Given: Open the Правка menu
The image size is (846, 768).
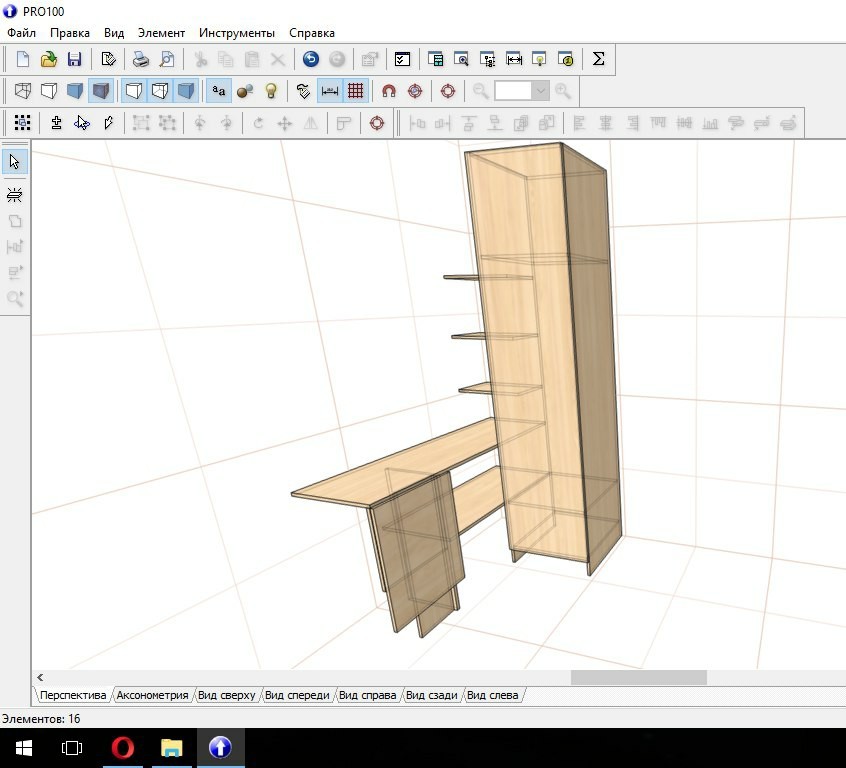Looking at the screenshot, I should coord(70,33).
